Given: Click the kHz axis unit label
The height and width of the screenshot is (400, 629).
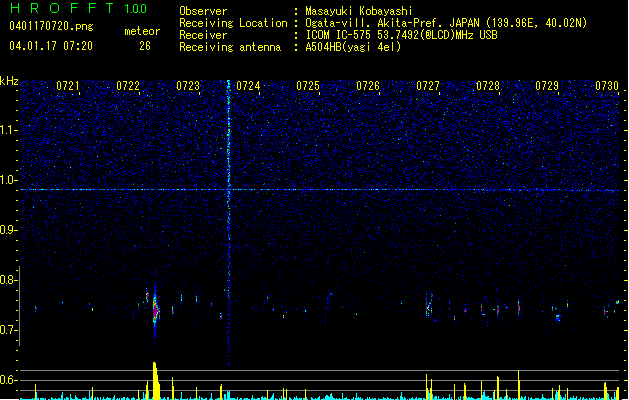Looking at the screenshot, I should point(9,81).
